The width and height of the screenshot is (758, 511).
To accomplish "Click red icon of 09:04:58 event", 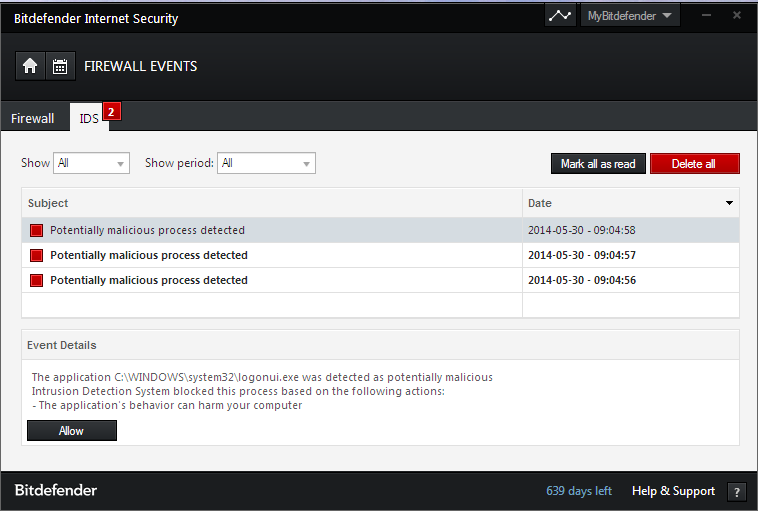I will [x=36, y=231].
